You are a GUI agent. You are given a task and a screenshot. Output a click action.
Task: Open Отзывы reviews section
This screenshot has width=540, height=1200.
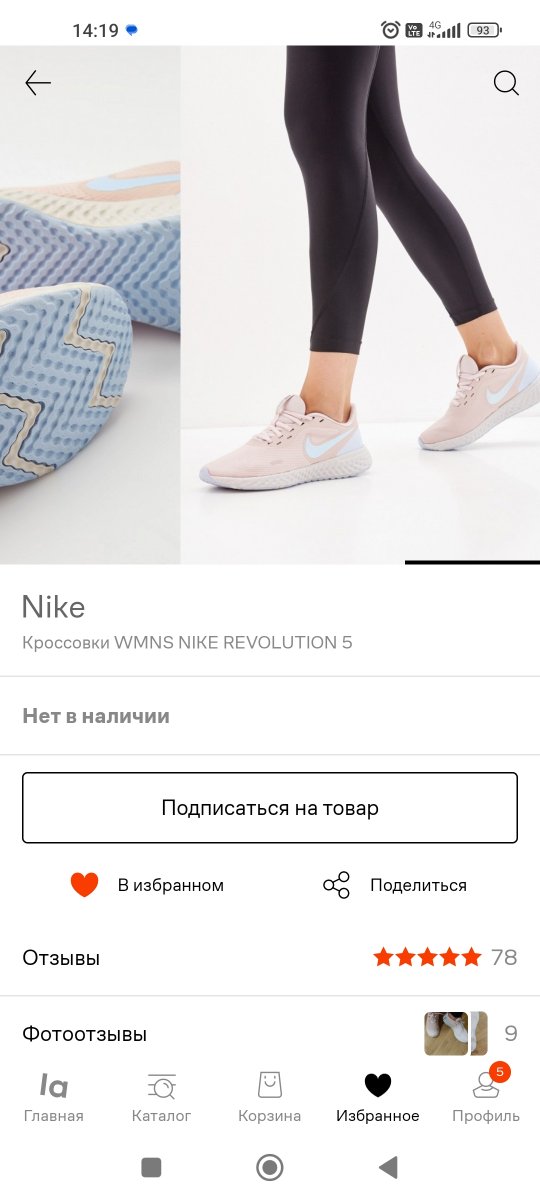(x=270, y=958)
